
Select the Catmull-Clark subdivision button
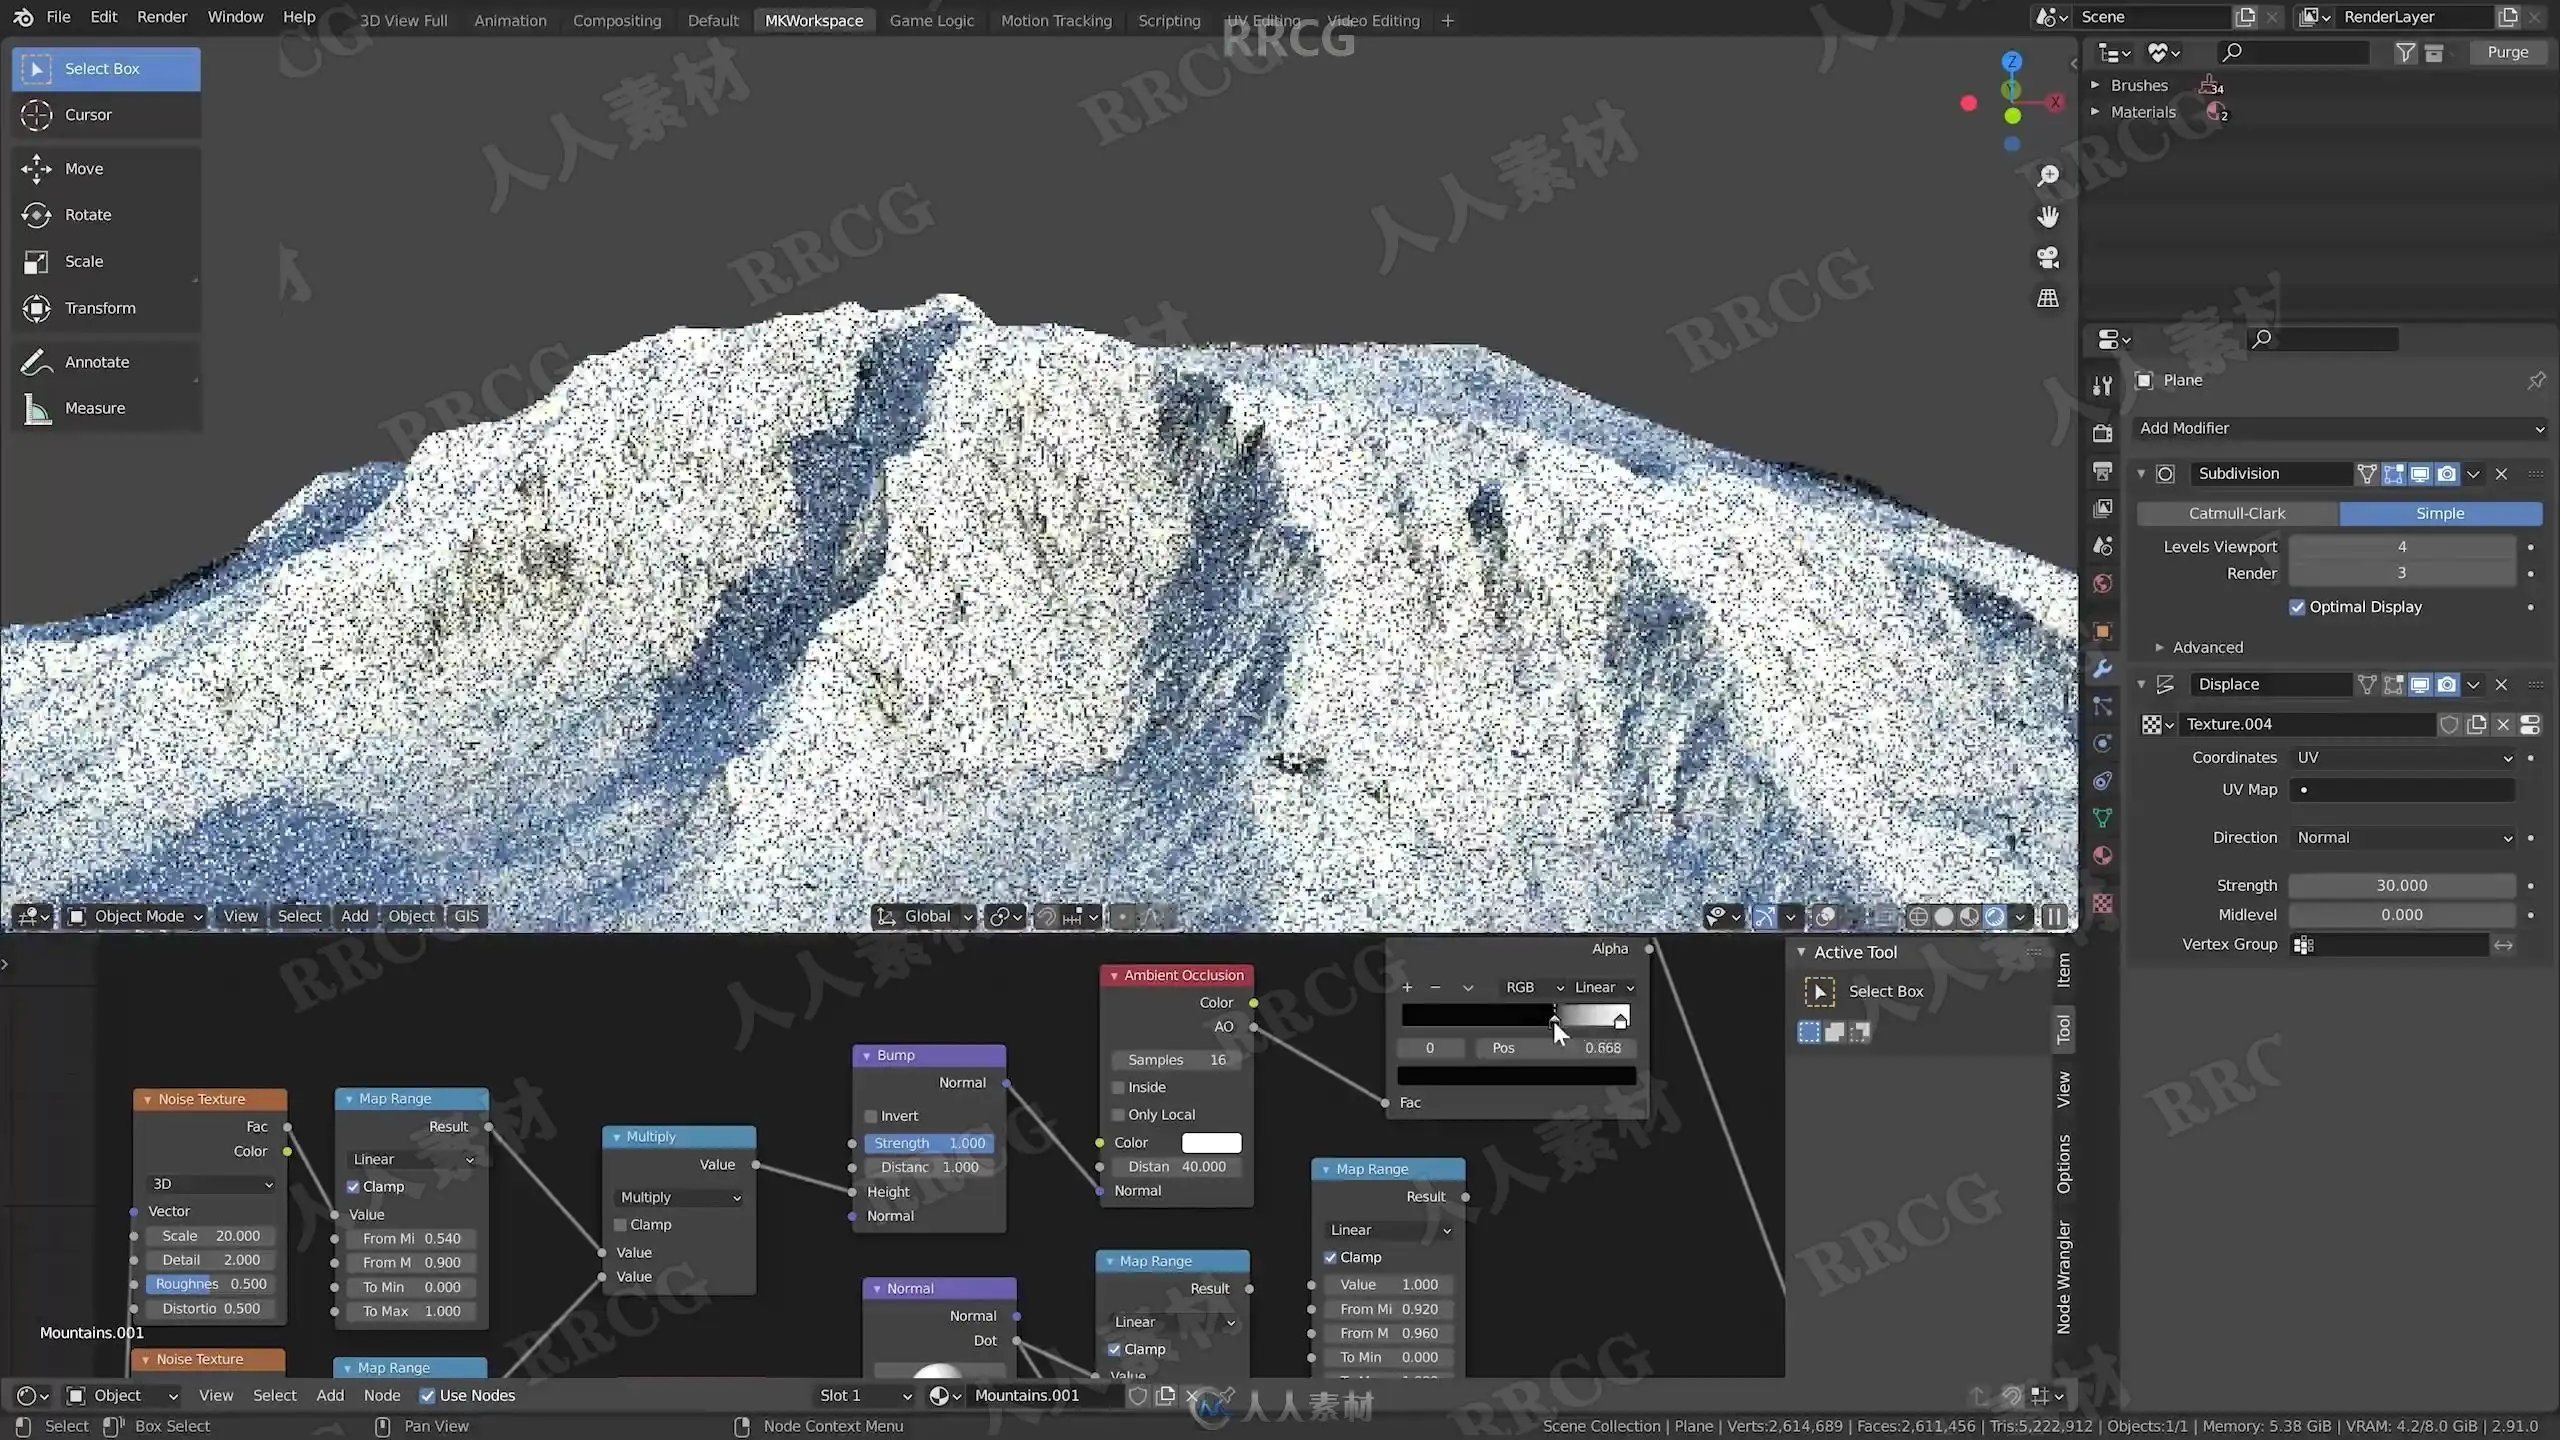[2237, 513]
